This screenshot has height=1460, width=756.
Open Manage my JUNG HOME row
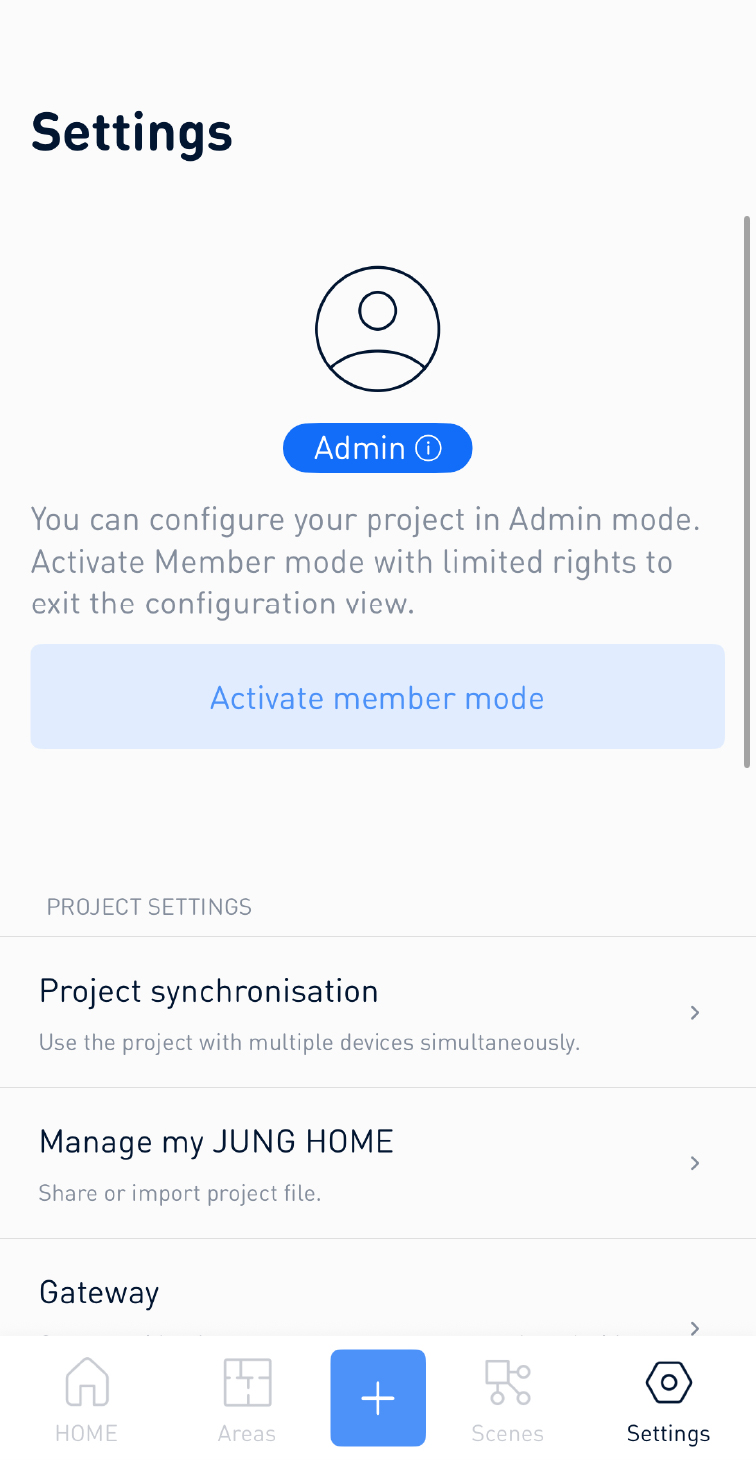378,1163
